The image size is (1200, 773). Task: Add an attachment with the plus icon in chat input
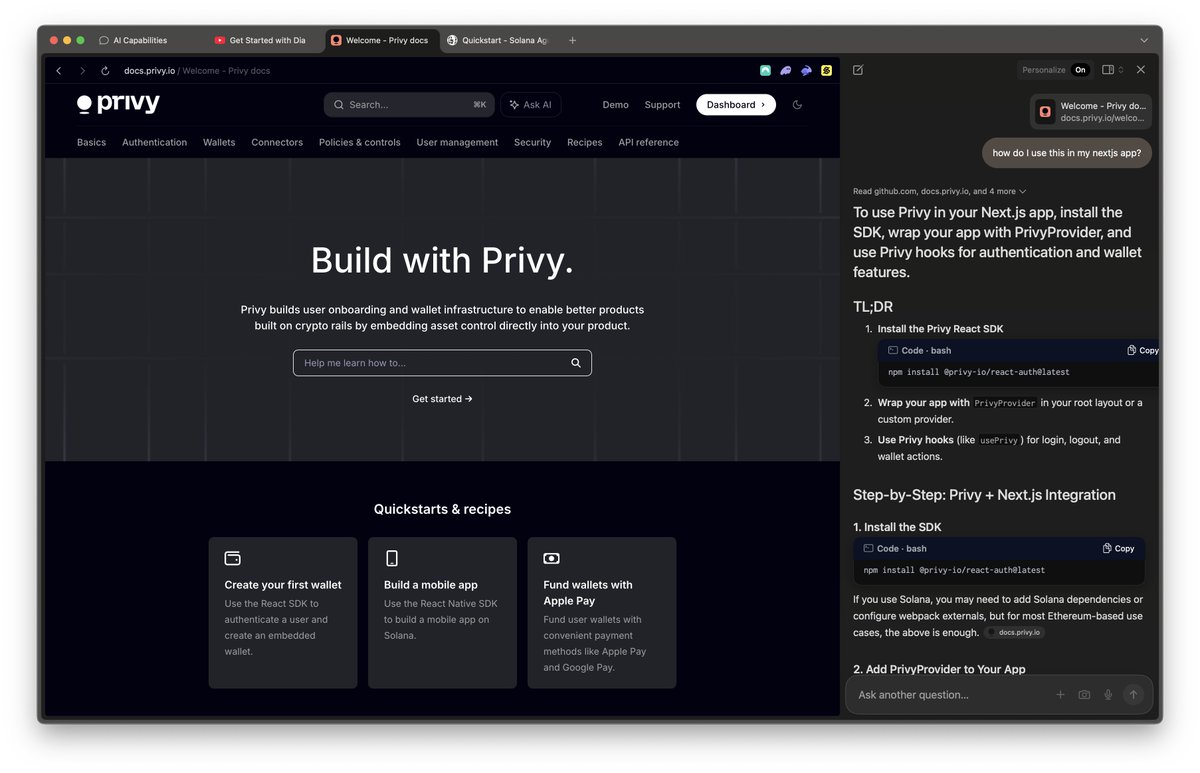pos(1061,695)
